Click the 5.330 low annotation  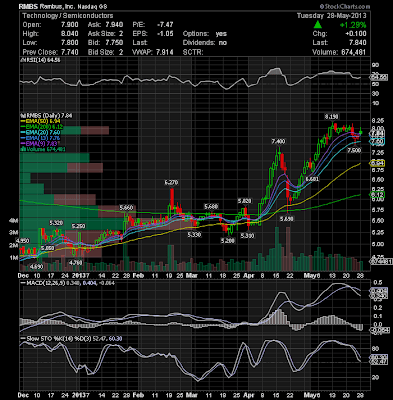point(194,235)
